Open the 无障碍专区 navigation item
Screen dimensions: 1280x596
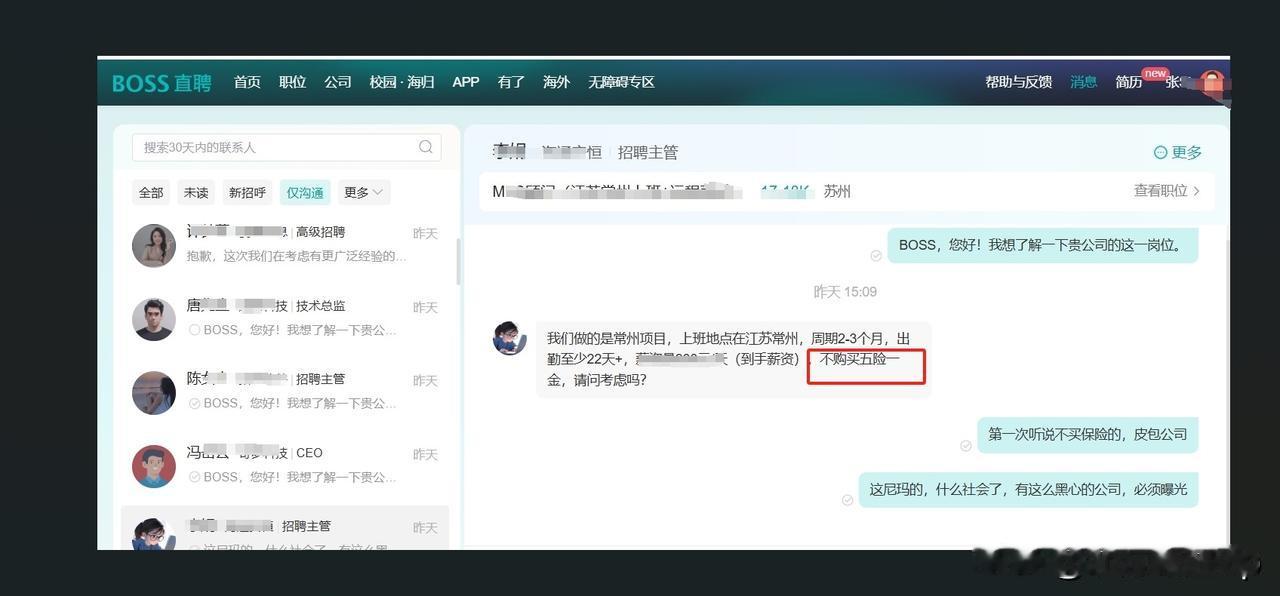(x=621, y=82)
